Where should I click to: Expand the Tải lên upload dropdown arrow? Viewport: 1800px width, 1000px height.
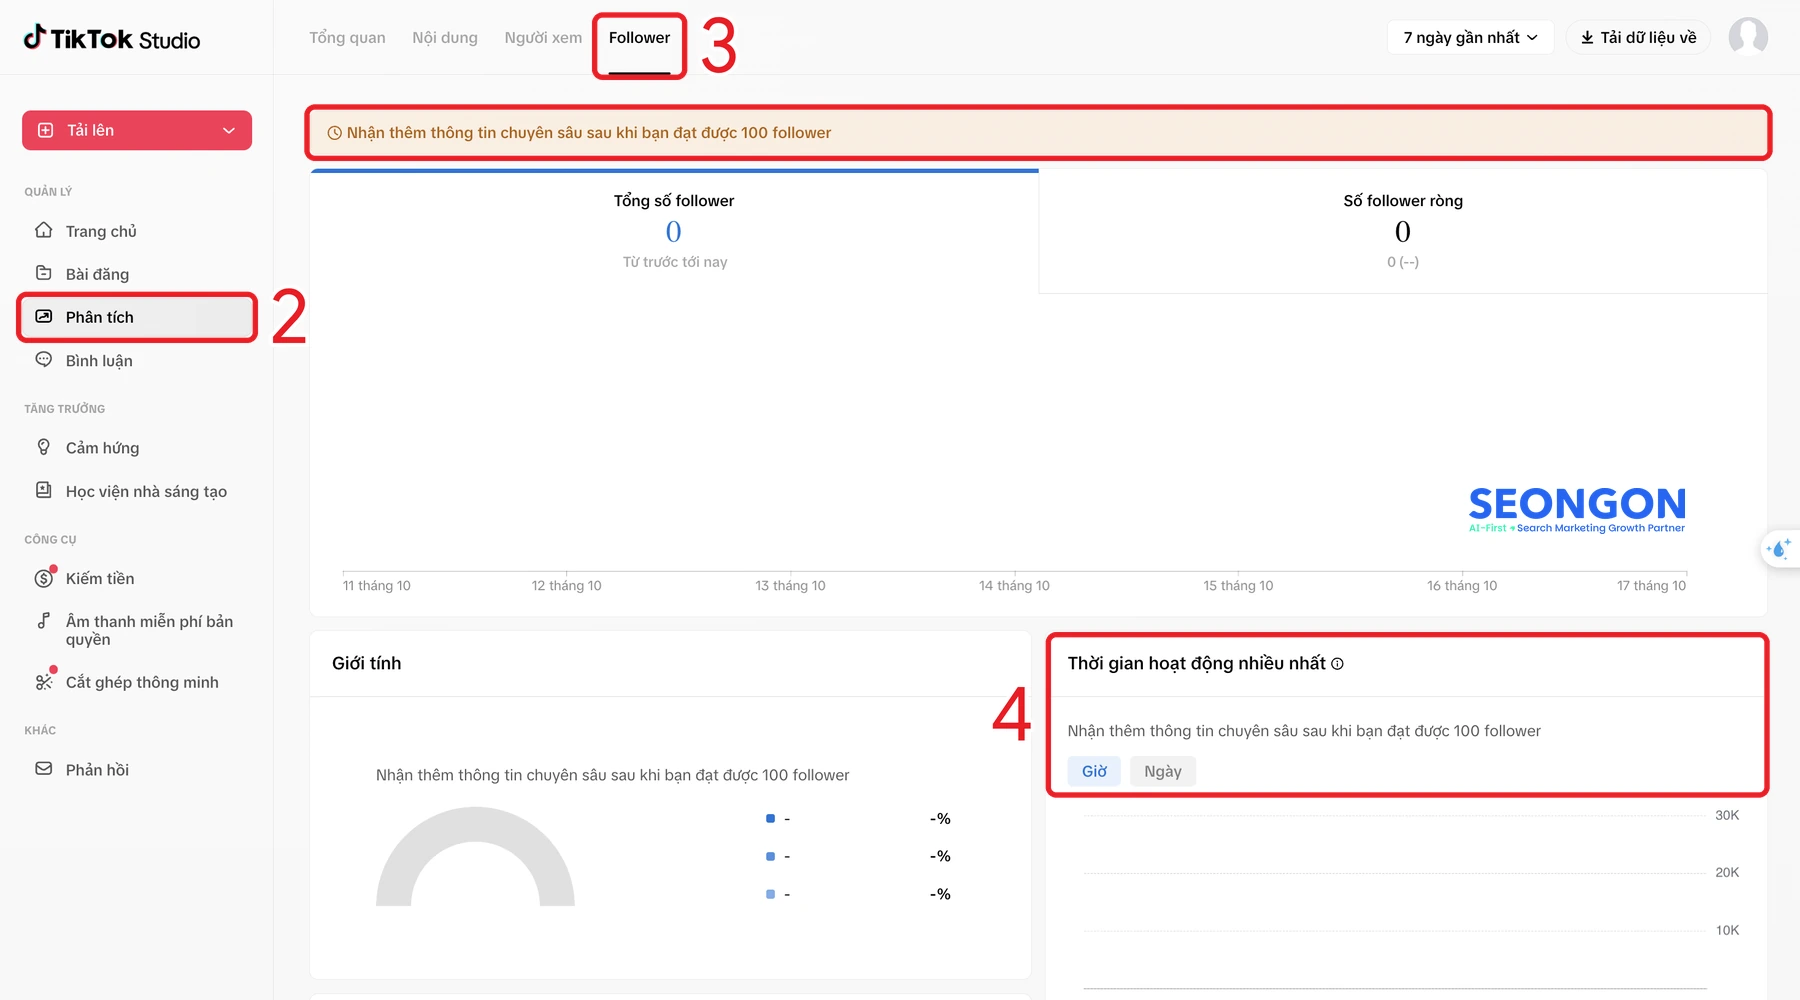(229, 131)
